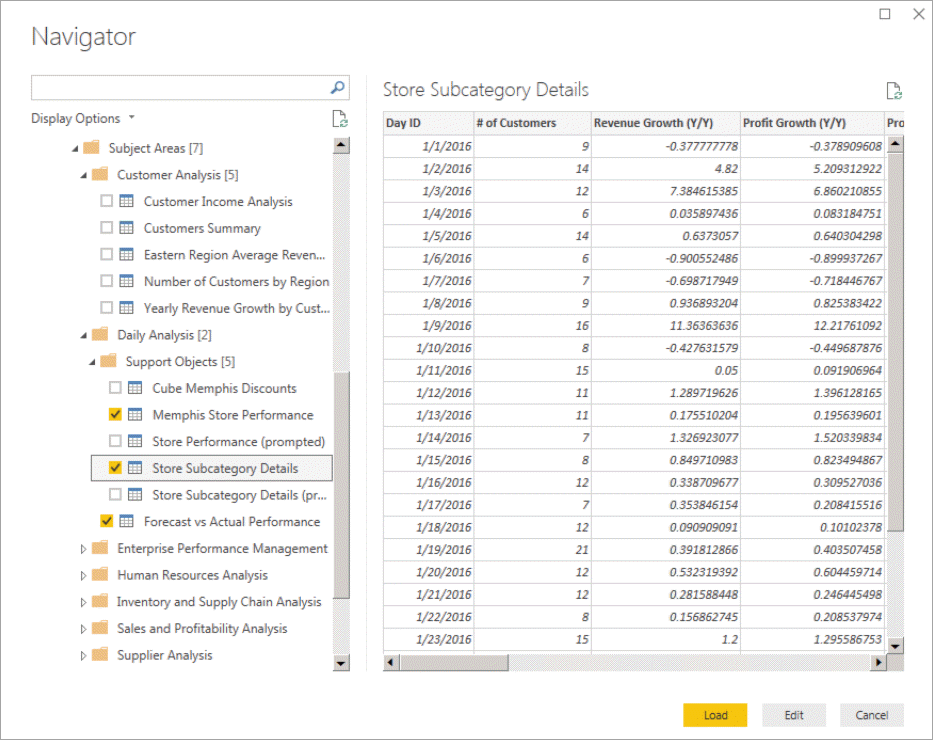The image size is (933, 740).
Task: Click the Edit button
Action: [794, 715]
